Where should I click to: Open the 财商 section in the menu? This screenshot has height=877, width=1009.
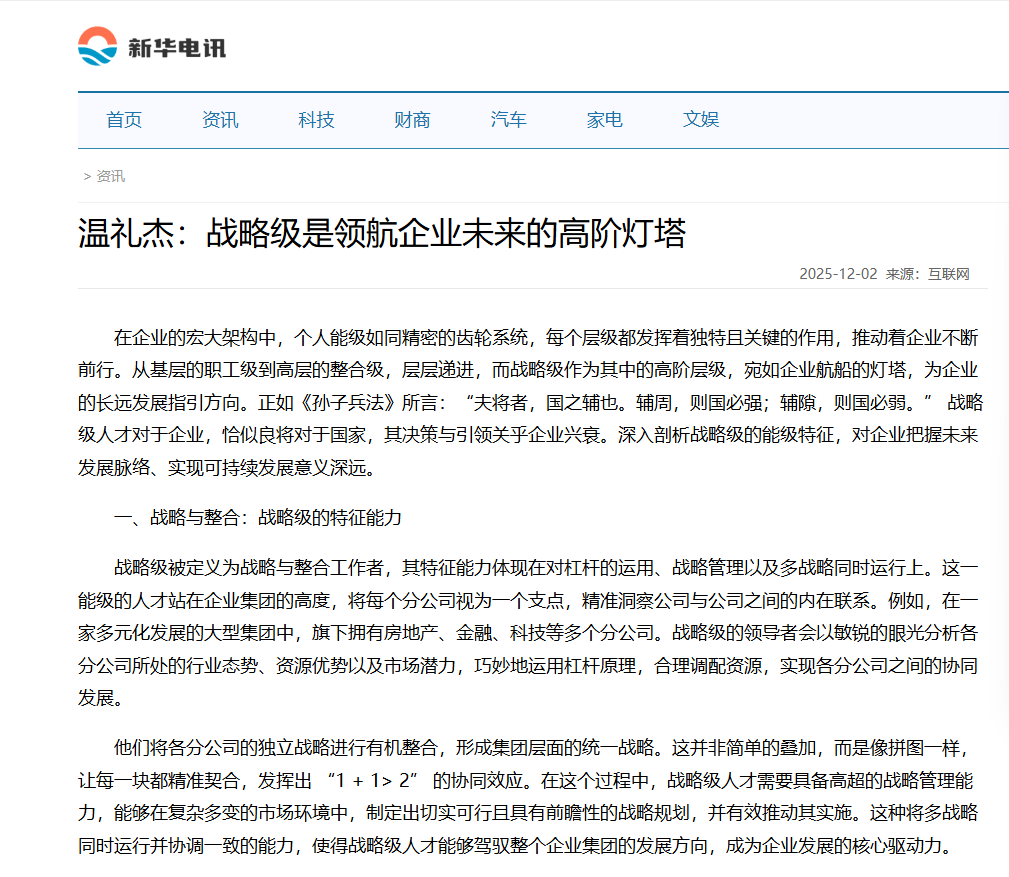(412, 119)
